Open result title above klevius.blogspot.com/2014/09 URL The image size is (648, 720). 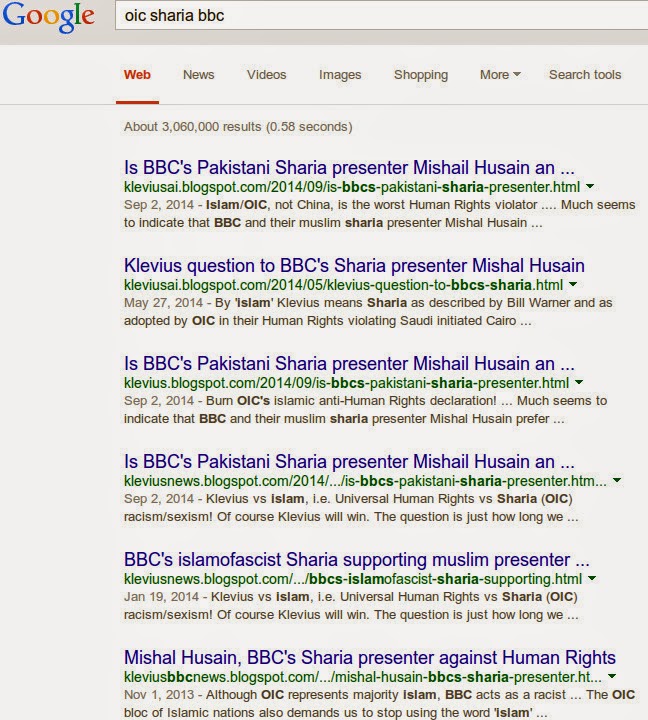pyautogui.click(x=349, y=364)
